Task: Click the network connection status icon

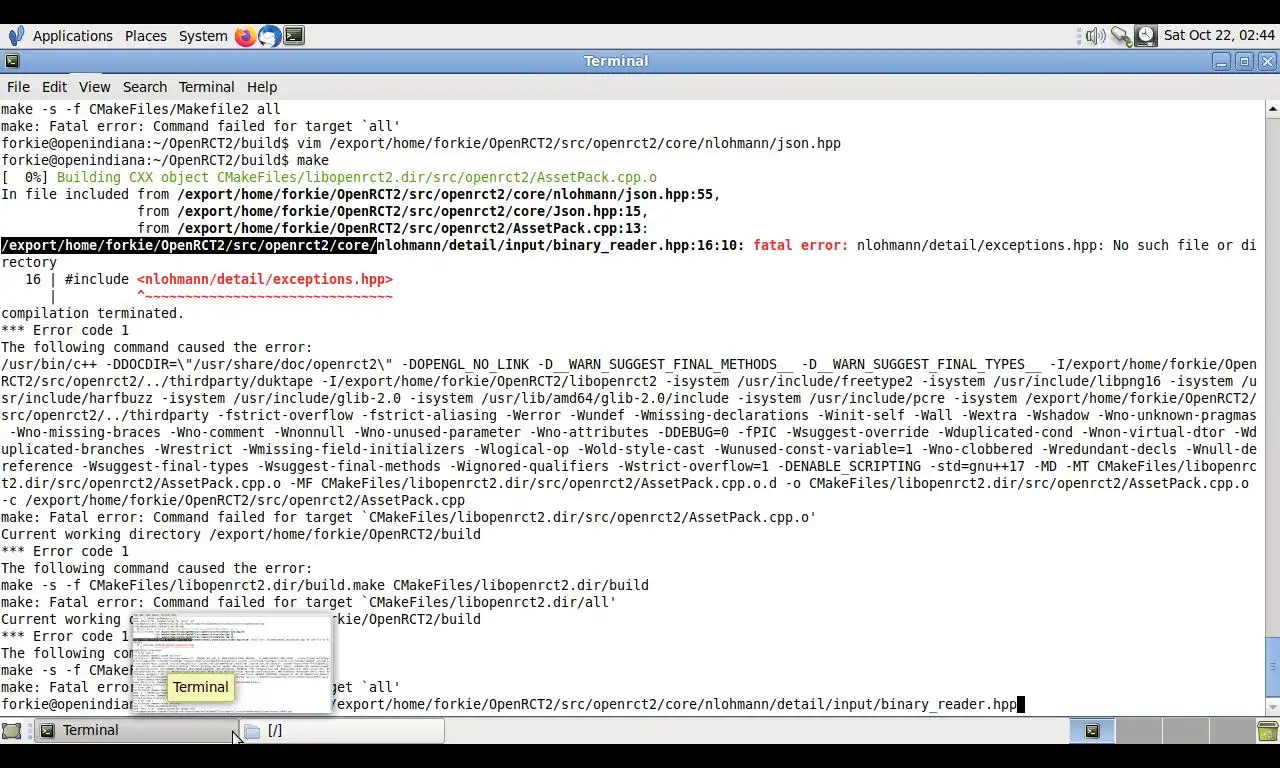Action: click(1120, 36)
